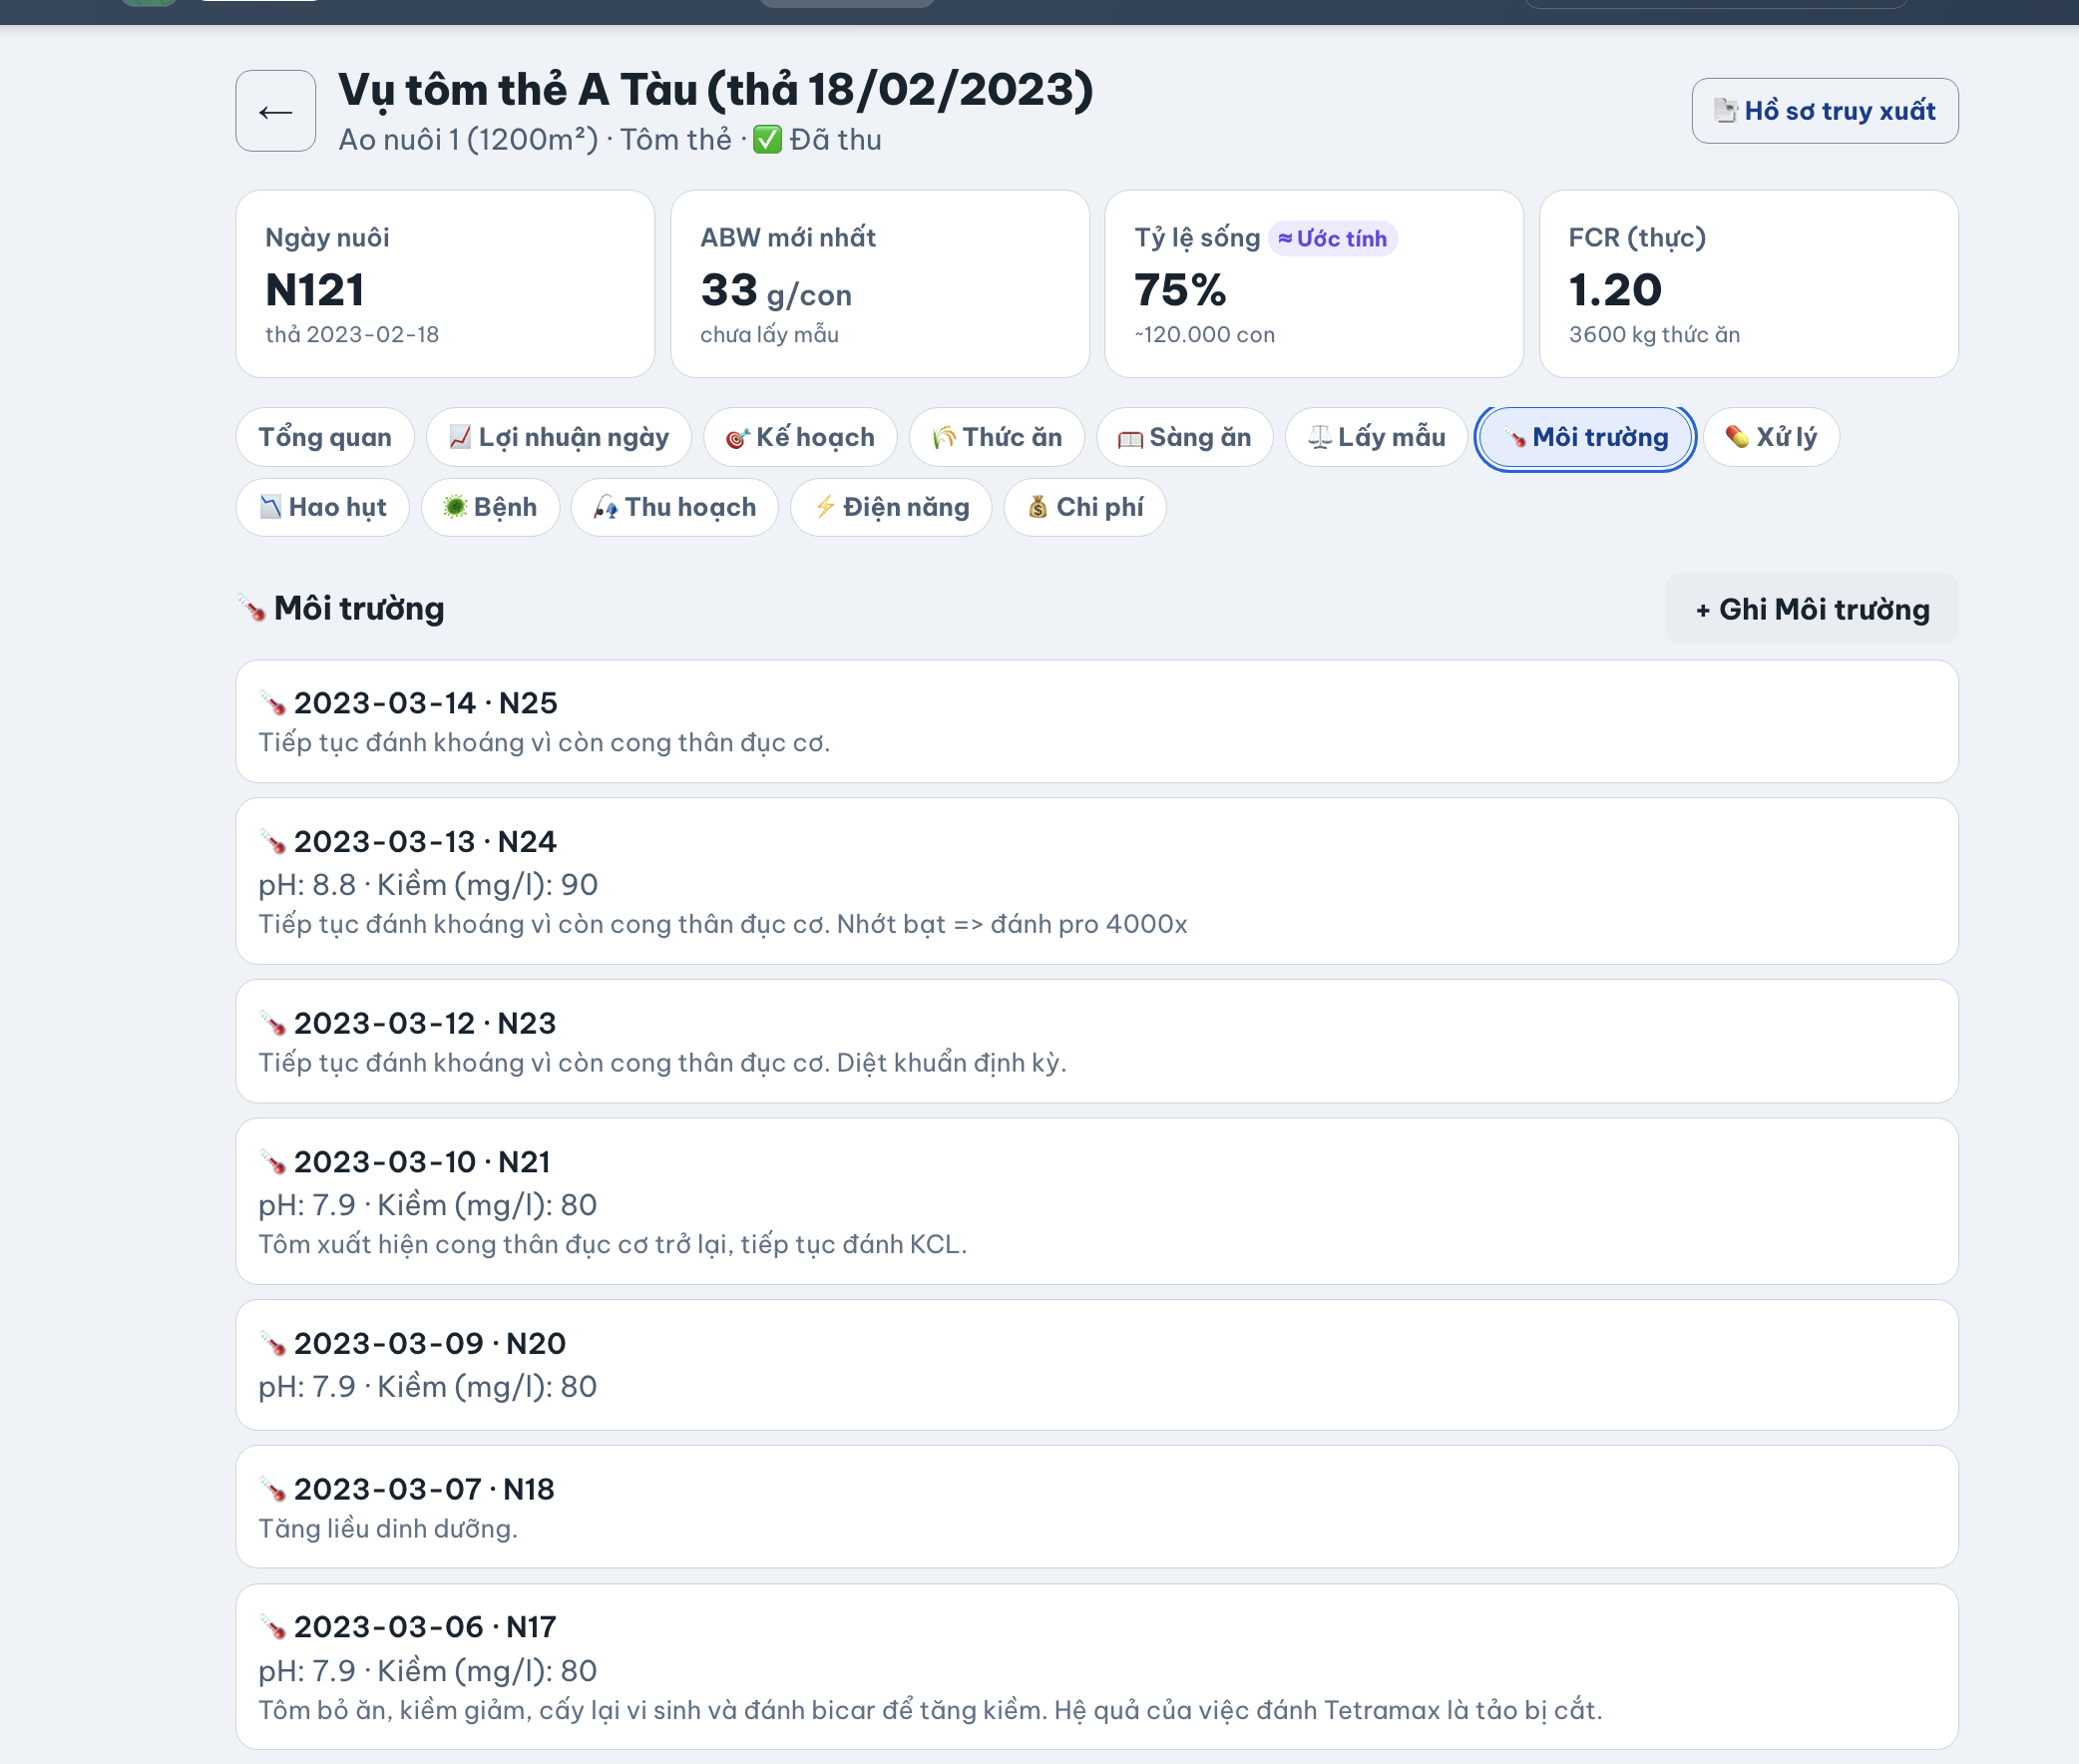
Task: Click the Ước tính badge next to Tỷ lệ sống
Action: click(x=1332, y=238)
